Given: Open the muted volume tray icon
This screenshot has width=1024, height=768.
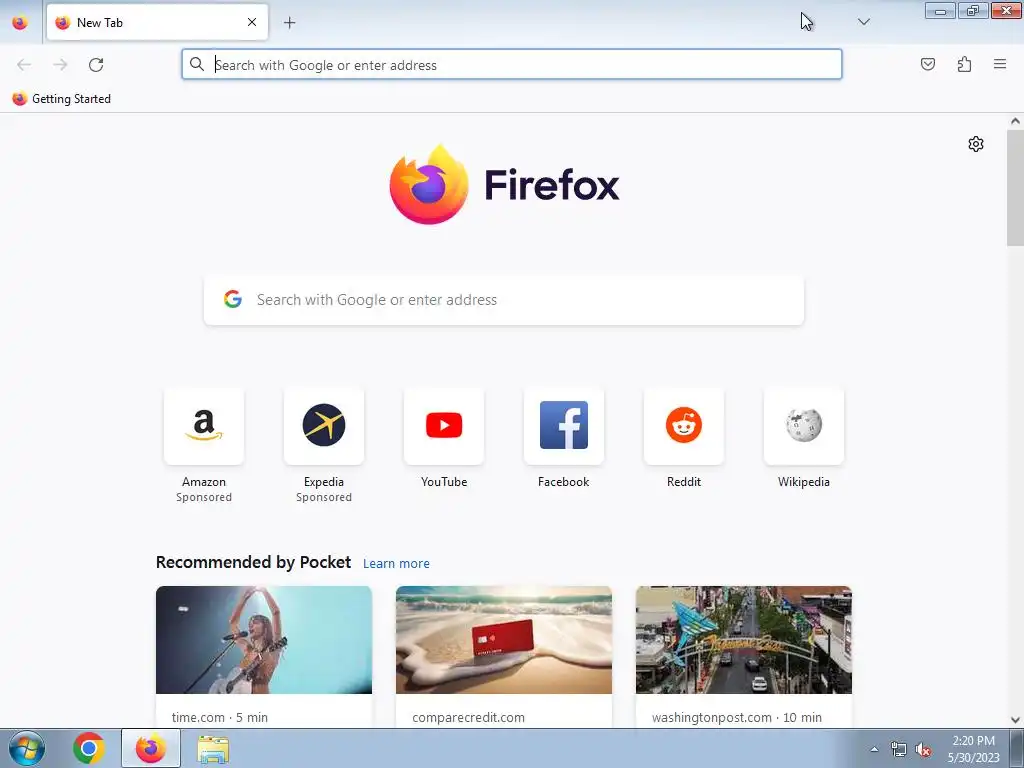Looking at the screenshot, I should tap(923, 750).
